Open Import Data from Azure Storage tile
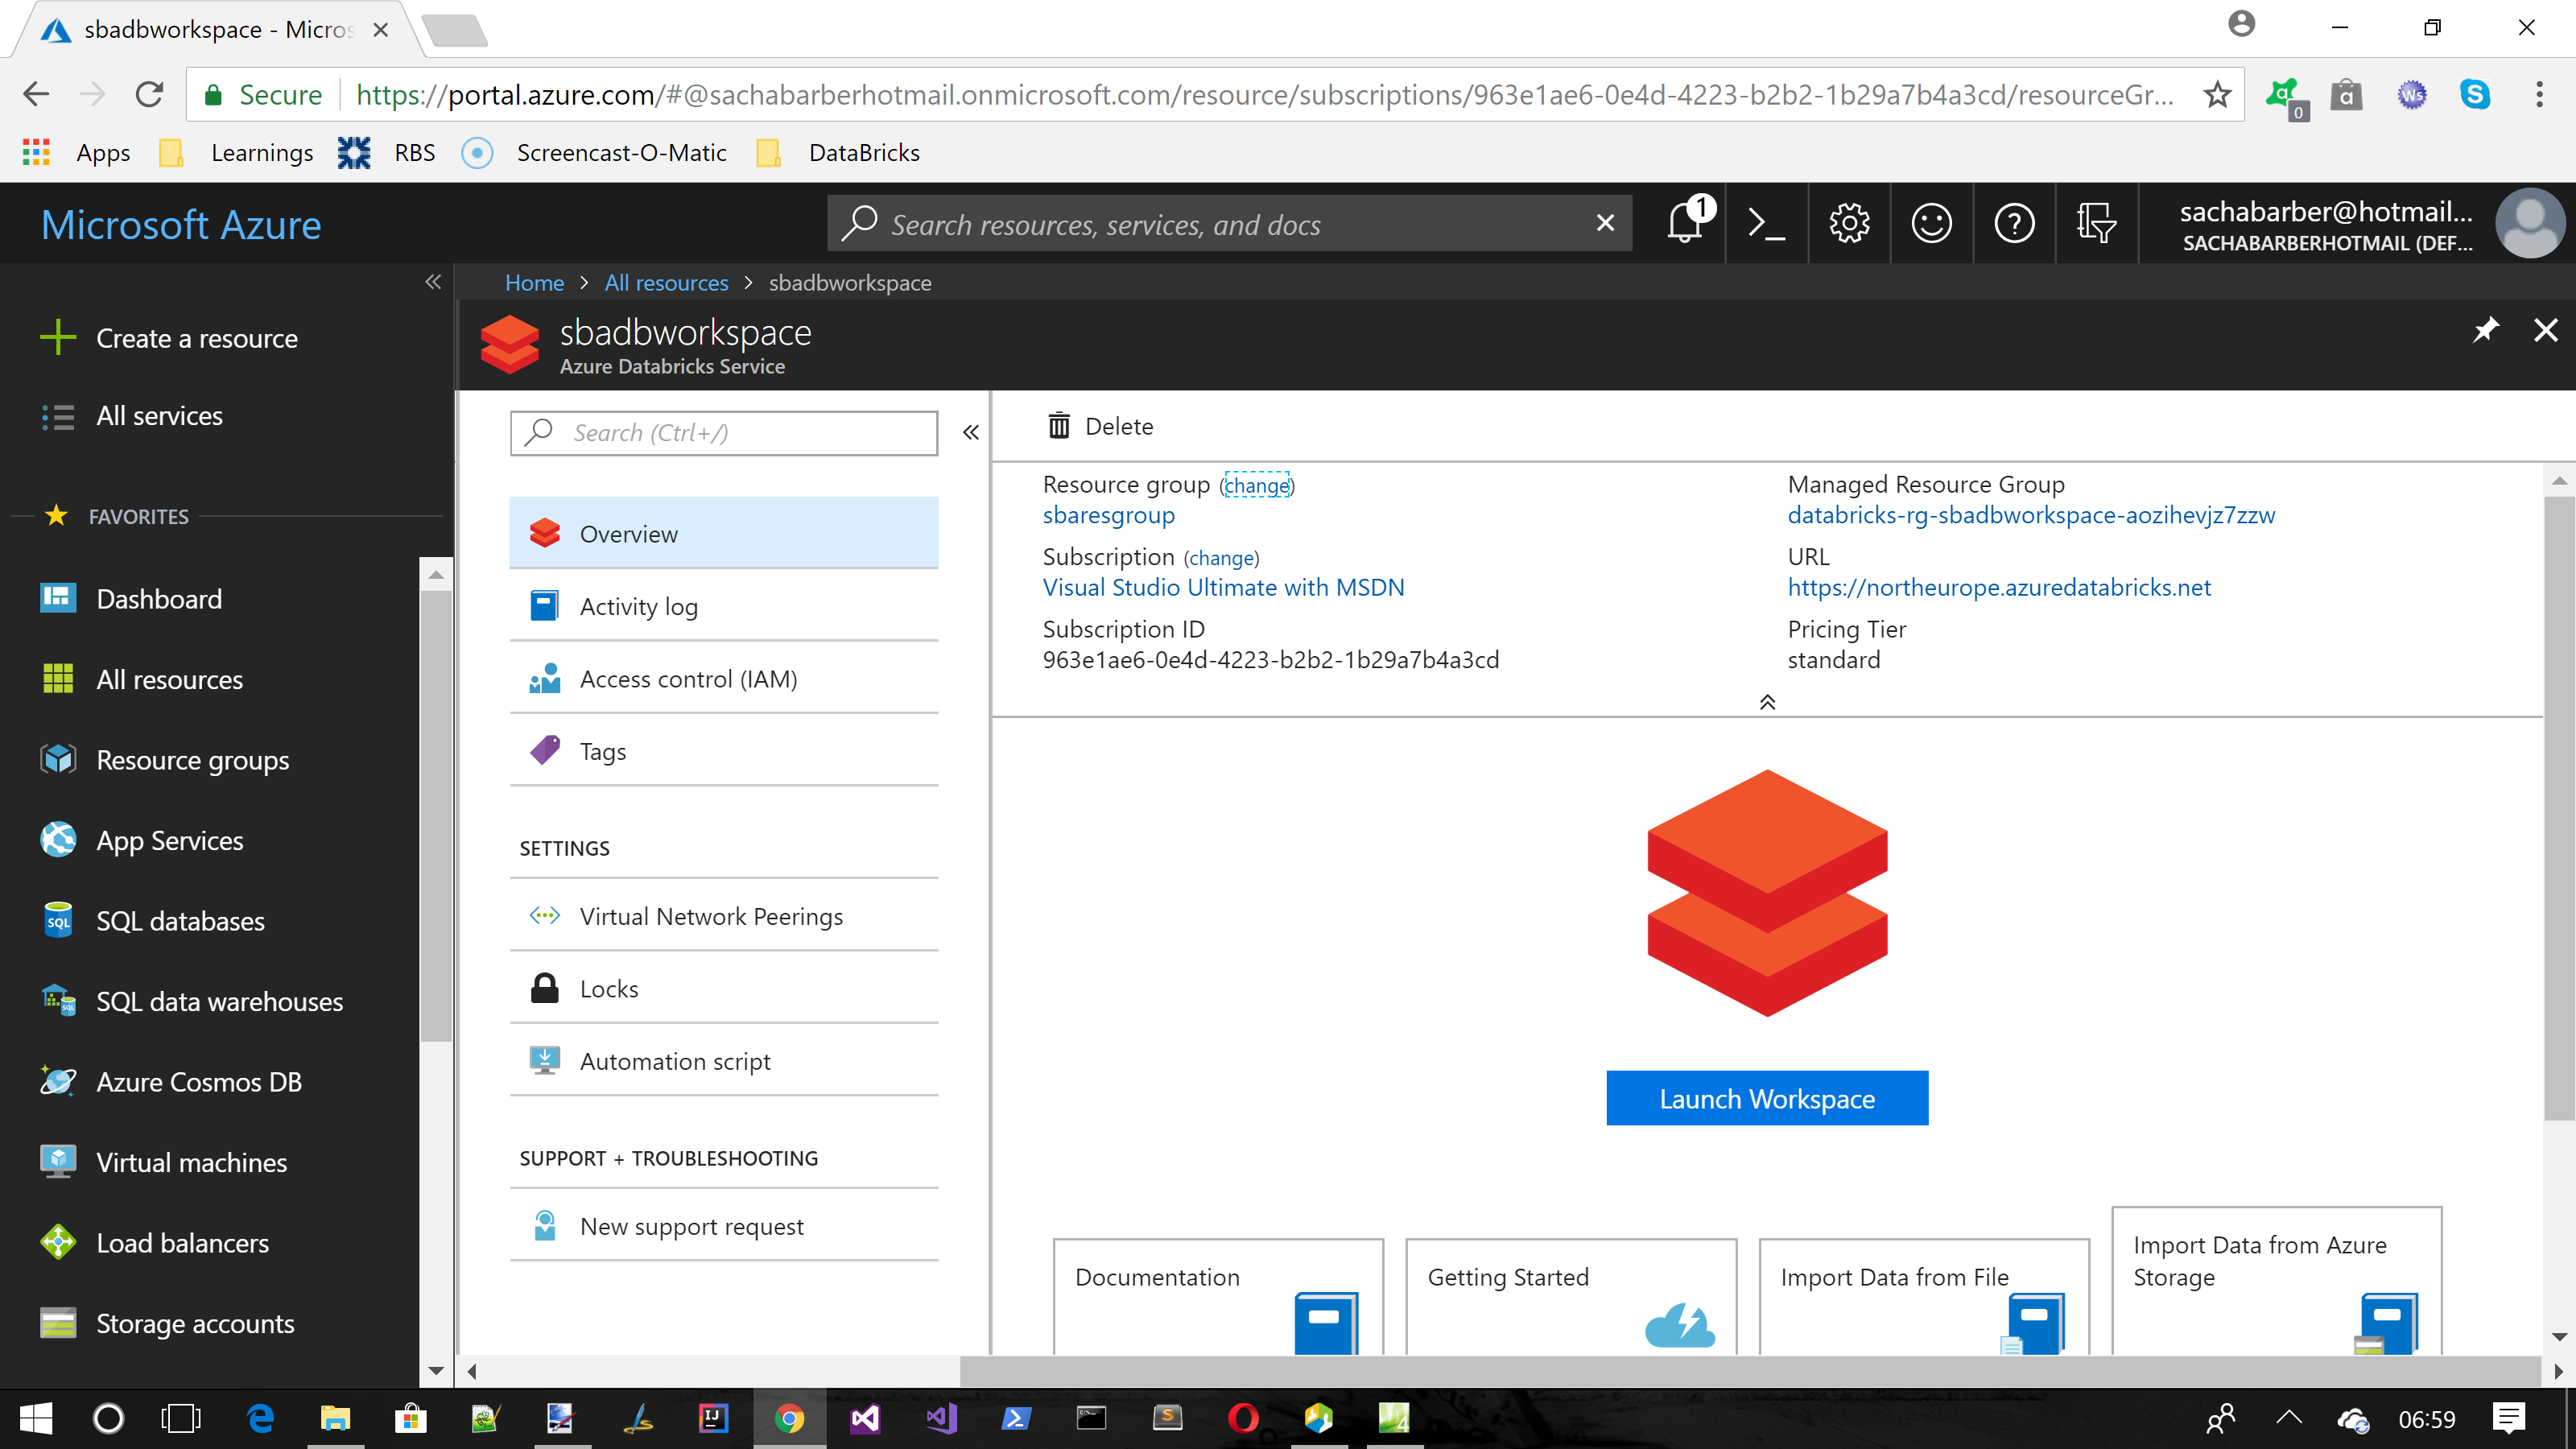 click(2277, 1281)
